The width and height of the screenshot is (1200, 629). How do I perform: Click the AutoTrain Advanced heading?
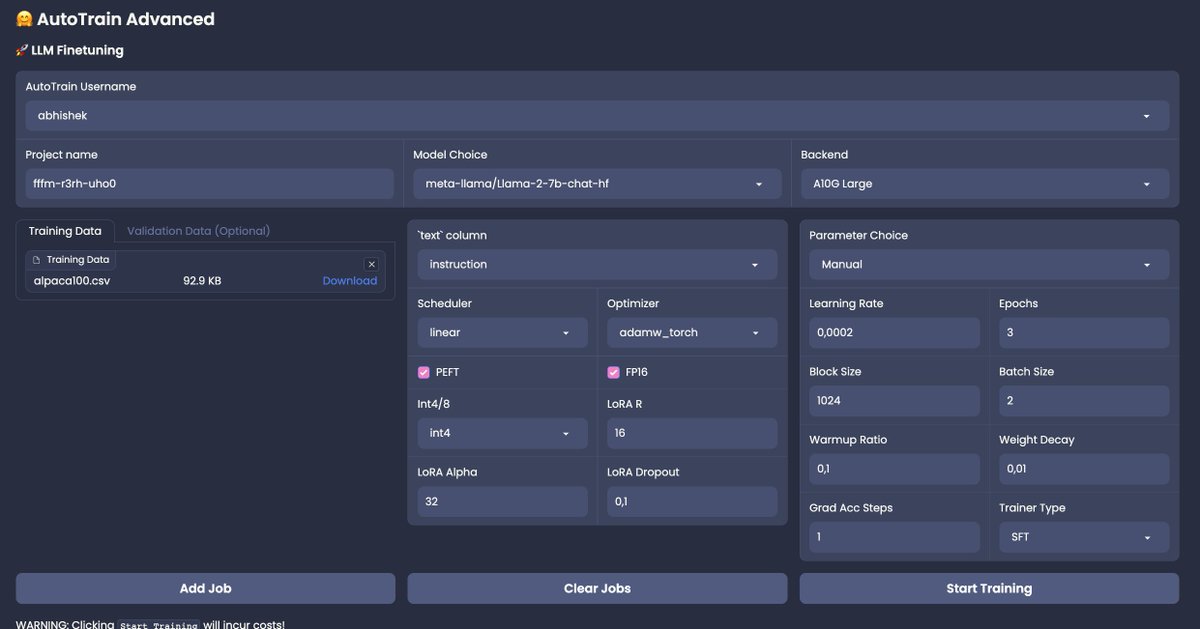coord(115,19)
